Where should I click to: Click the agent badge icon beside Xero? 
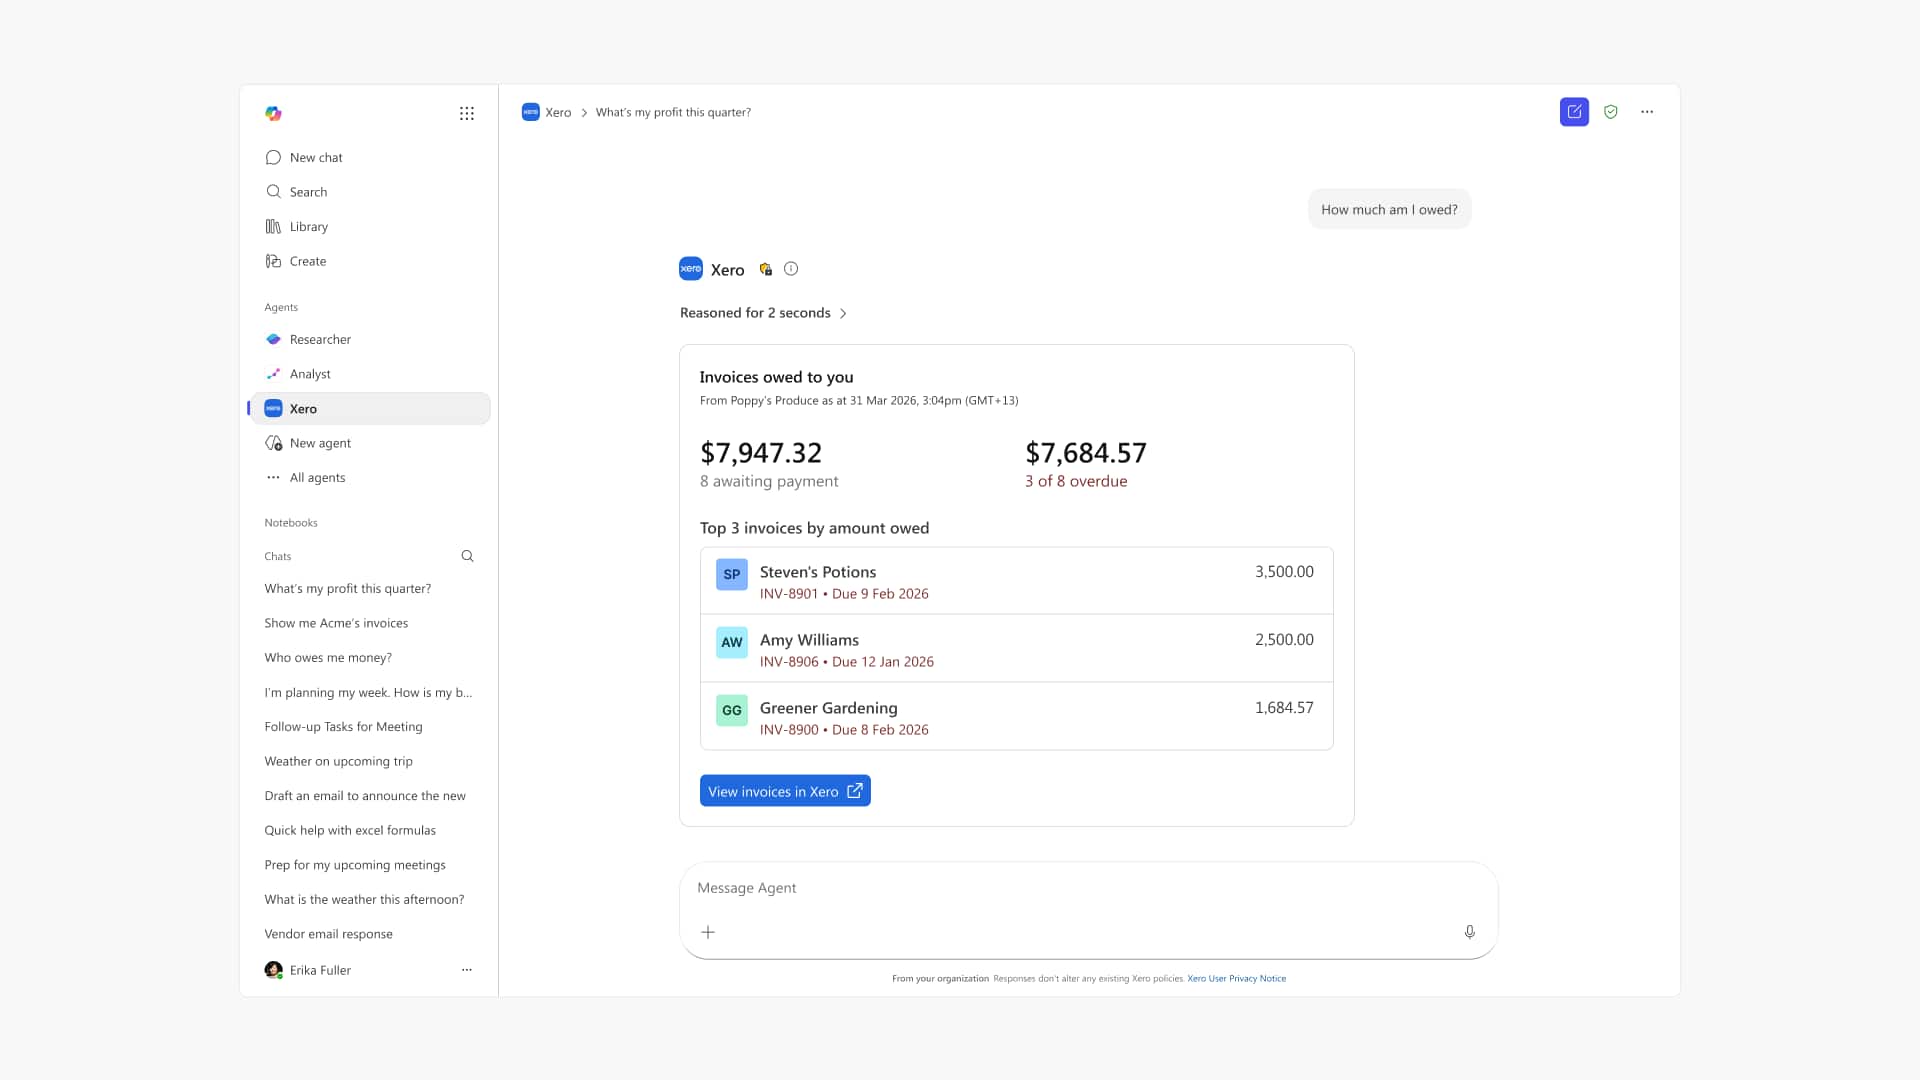coord(765,269)
